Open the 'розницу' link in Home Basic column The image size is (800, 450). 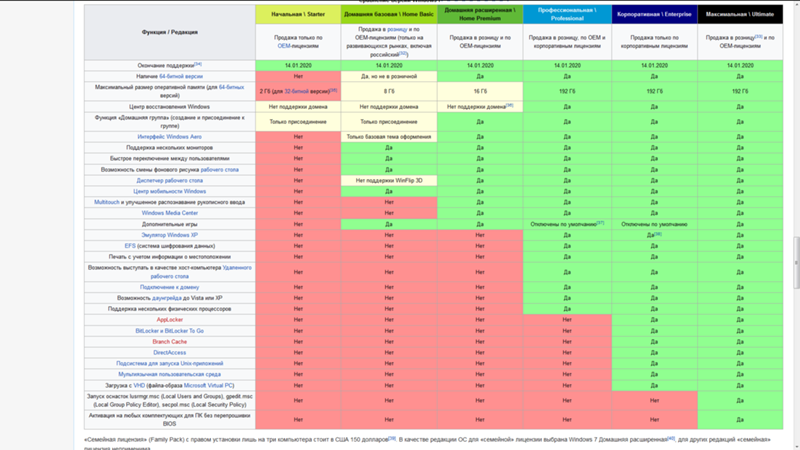(x=397, y=30)
